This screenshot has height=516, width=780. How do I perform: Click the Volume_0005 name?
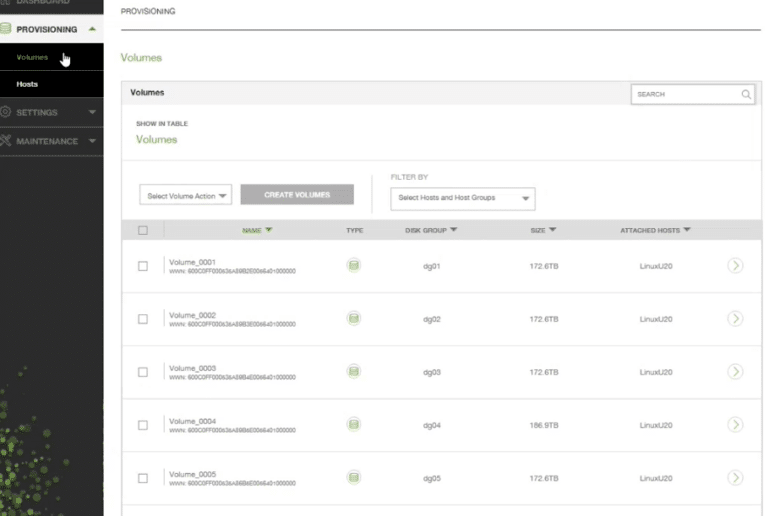click(x=192, y=474)
